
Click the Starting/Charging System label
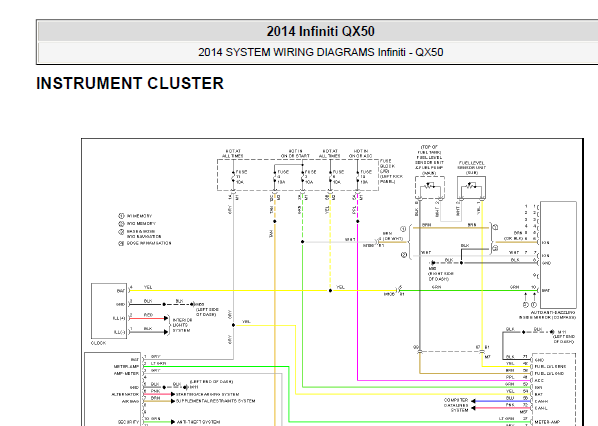207,394
